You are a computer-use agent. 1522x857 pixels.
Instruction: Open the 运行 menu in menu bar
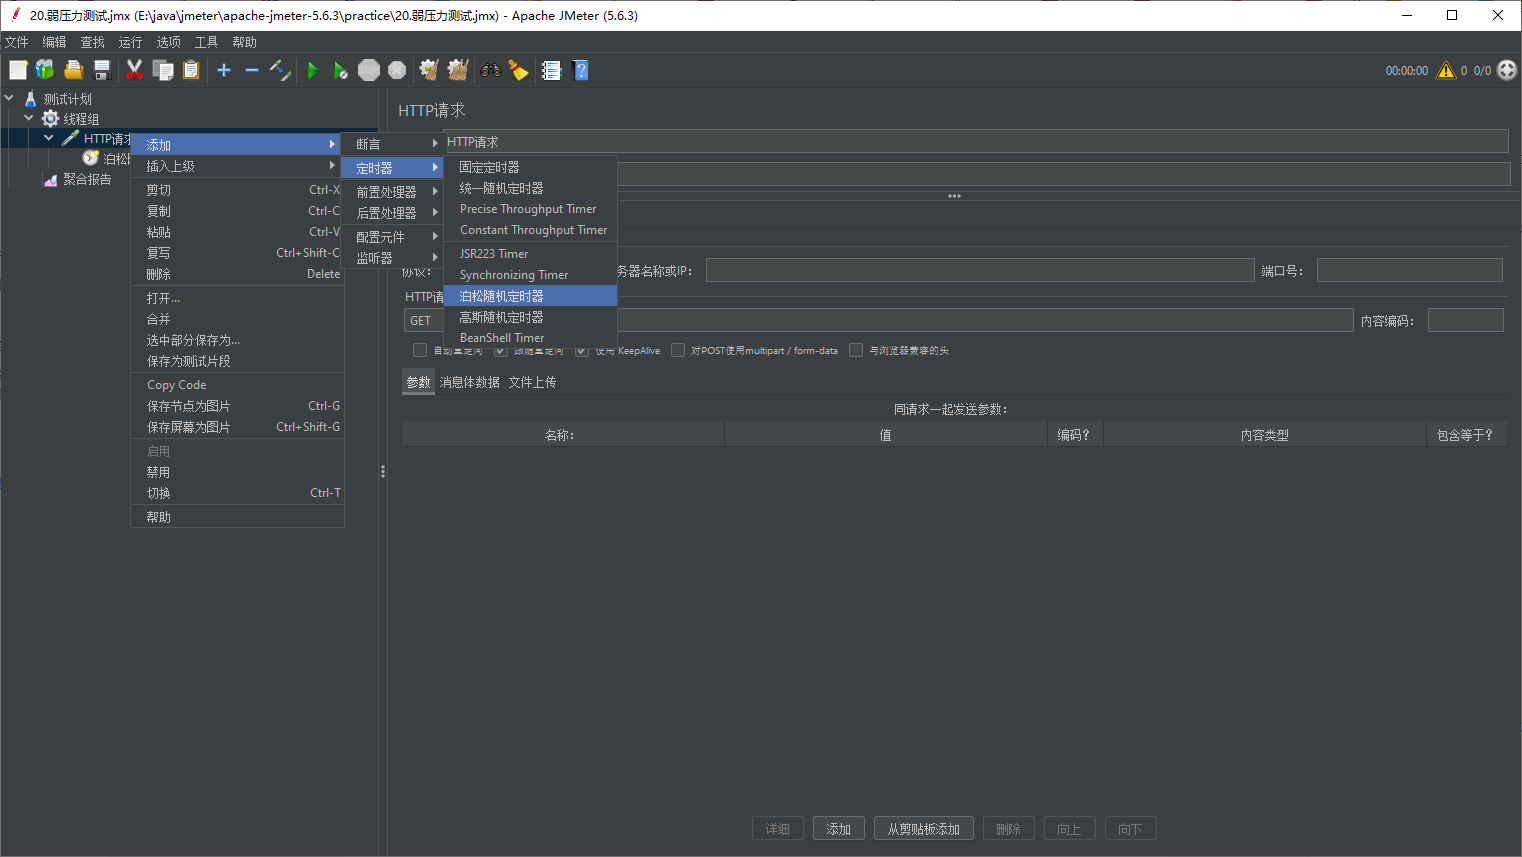point(131,42)
